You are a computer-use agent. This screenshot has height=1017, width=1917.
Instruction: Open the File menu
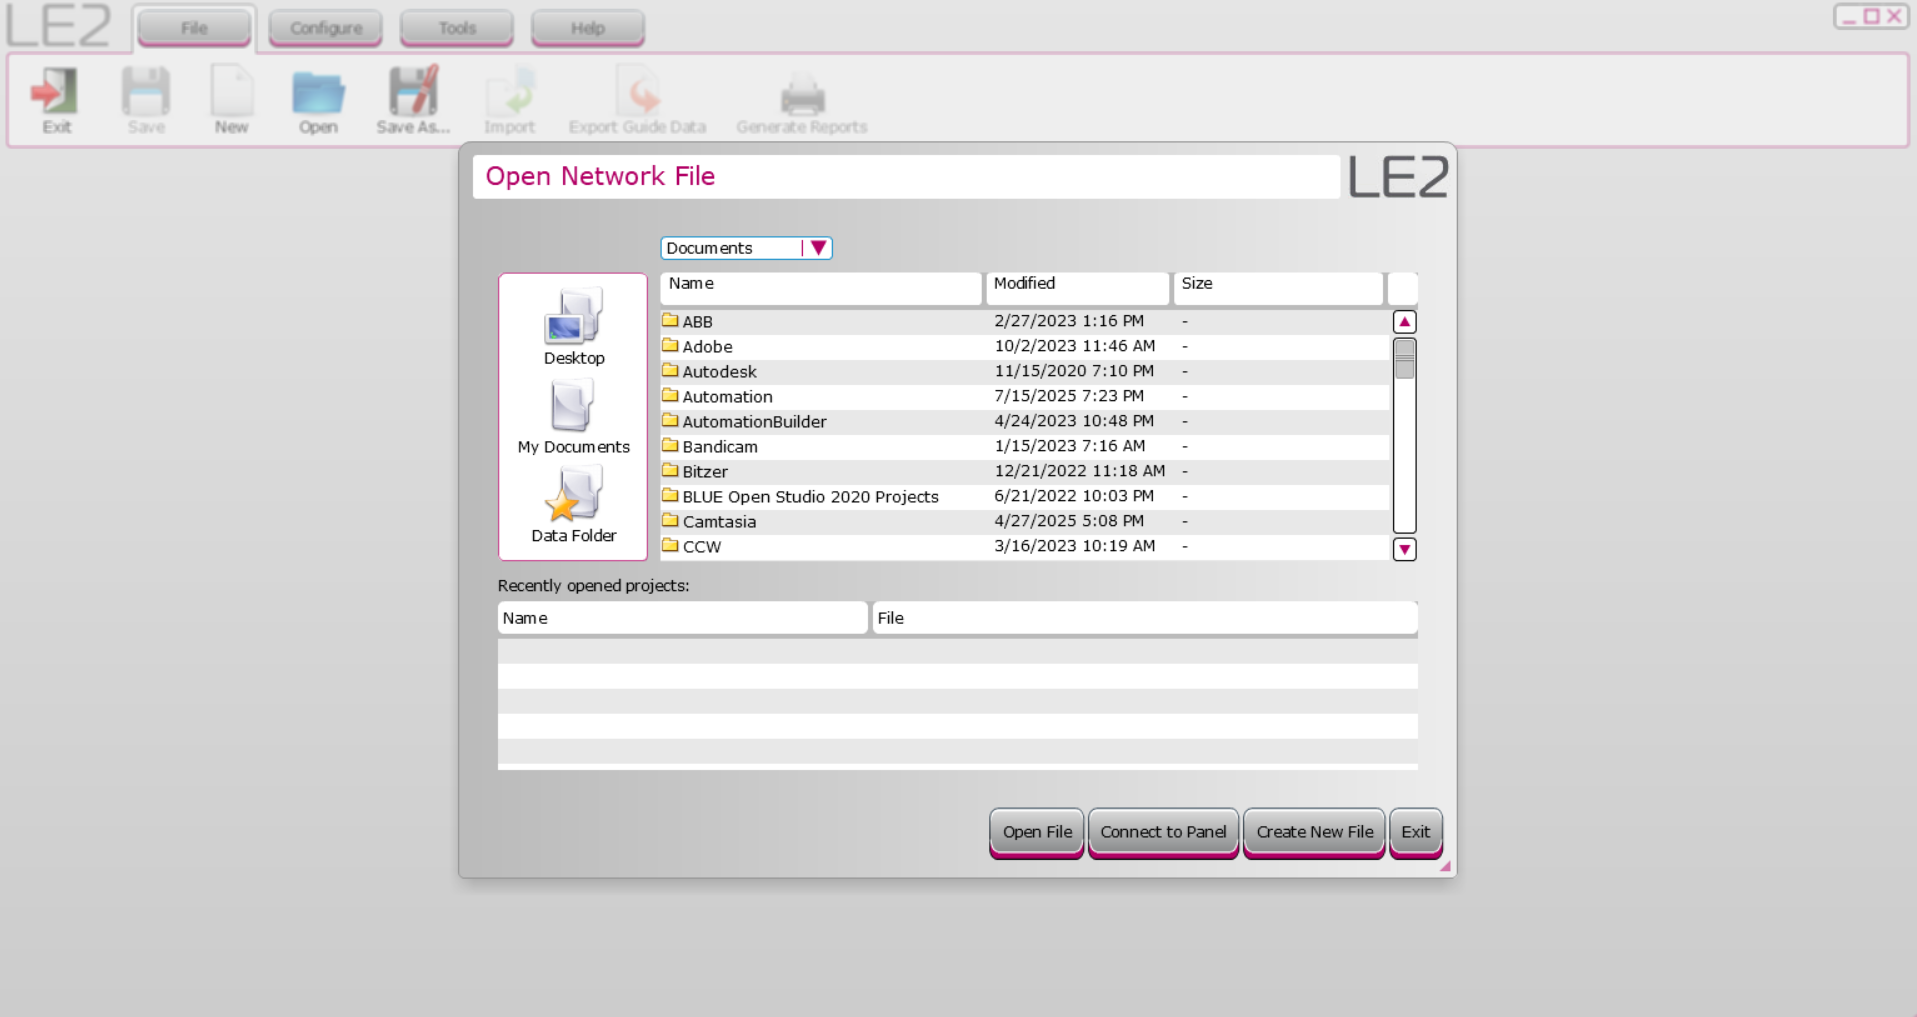pos(193,27)
